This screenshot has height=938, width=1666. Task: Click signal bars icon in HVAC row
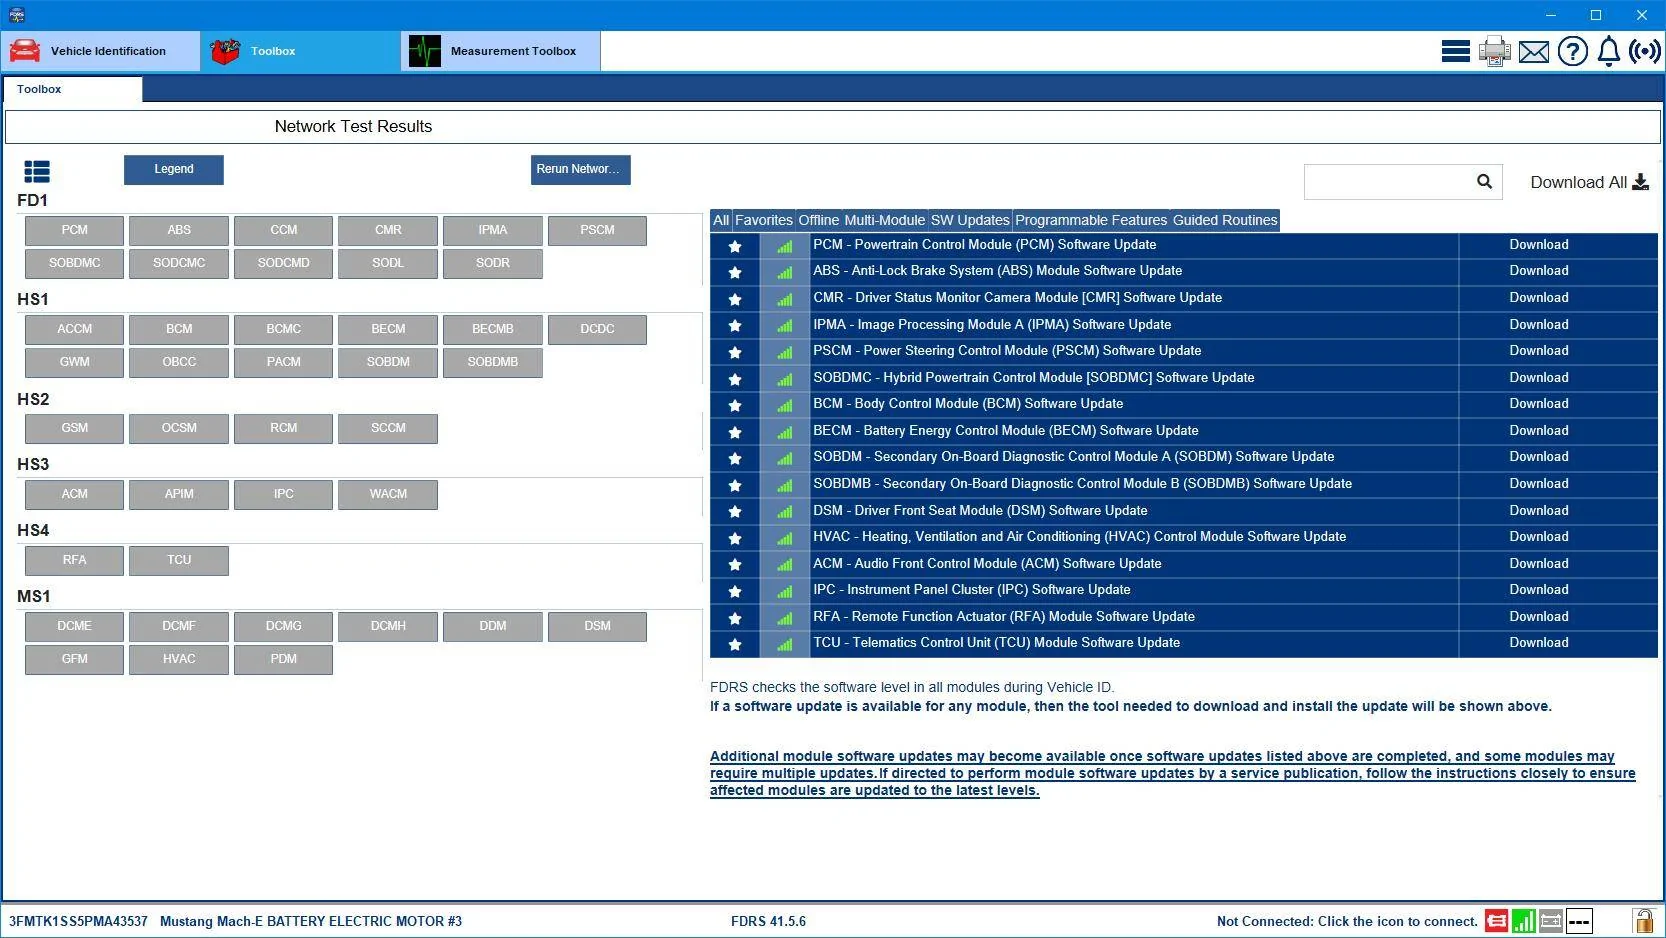785,538
